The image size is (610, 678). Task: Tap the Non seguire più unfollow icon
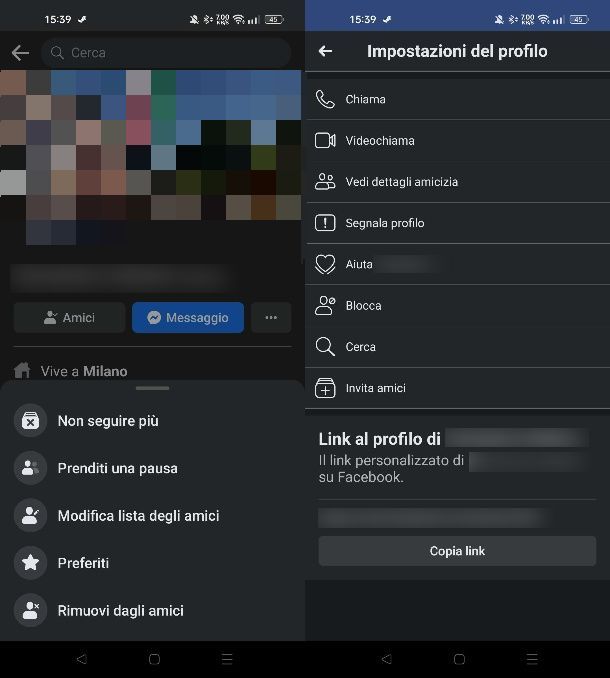click(x=30, y=421)
